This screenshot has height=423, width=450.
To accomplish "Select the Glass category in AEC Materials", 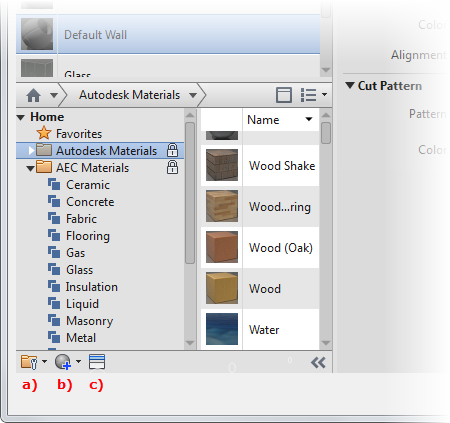I will (x=79, y=270).
